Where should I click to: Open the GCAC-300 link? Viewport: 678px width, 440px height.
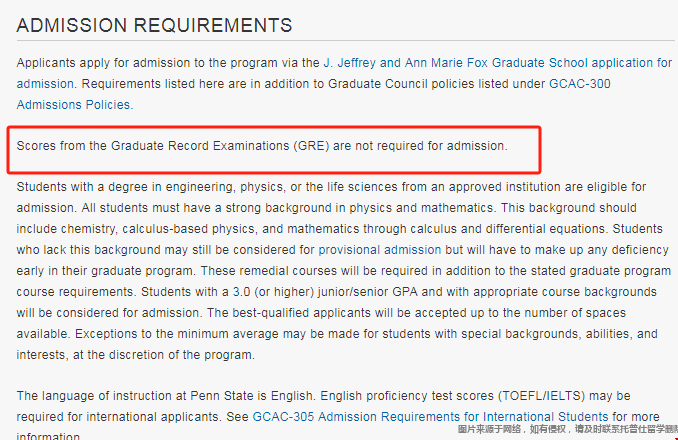point(579,84)
